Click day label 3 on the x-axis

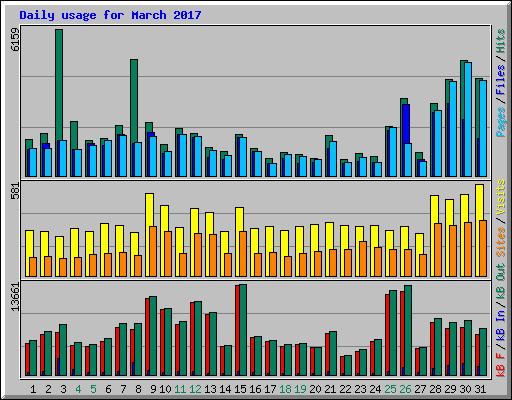pos(63,389)
